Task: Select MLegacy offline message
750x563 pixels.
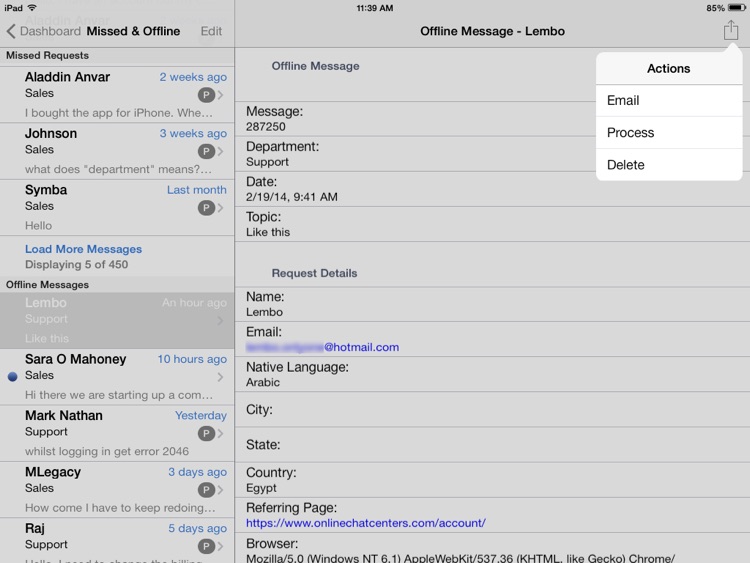Action: (117, 490)
